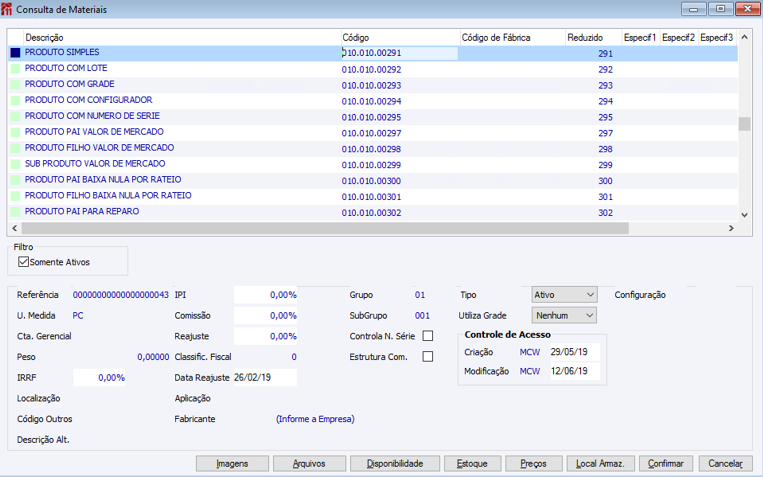The height and width of the screenshot is (477, 763).
Task: Click the green marker beside PRODUTO FILHO VALOR DE MERCADO
Action: 16,148
